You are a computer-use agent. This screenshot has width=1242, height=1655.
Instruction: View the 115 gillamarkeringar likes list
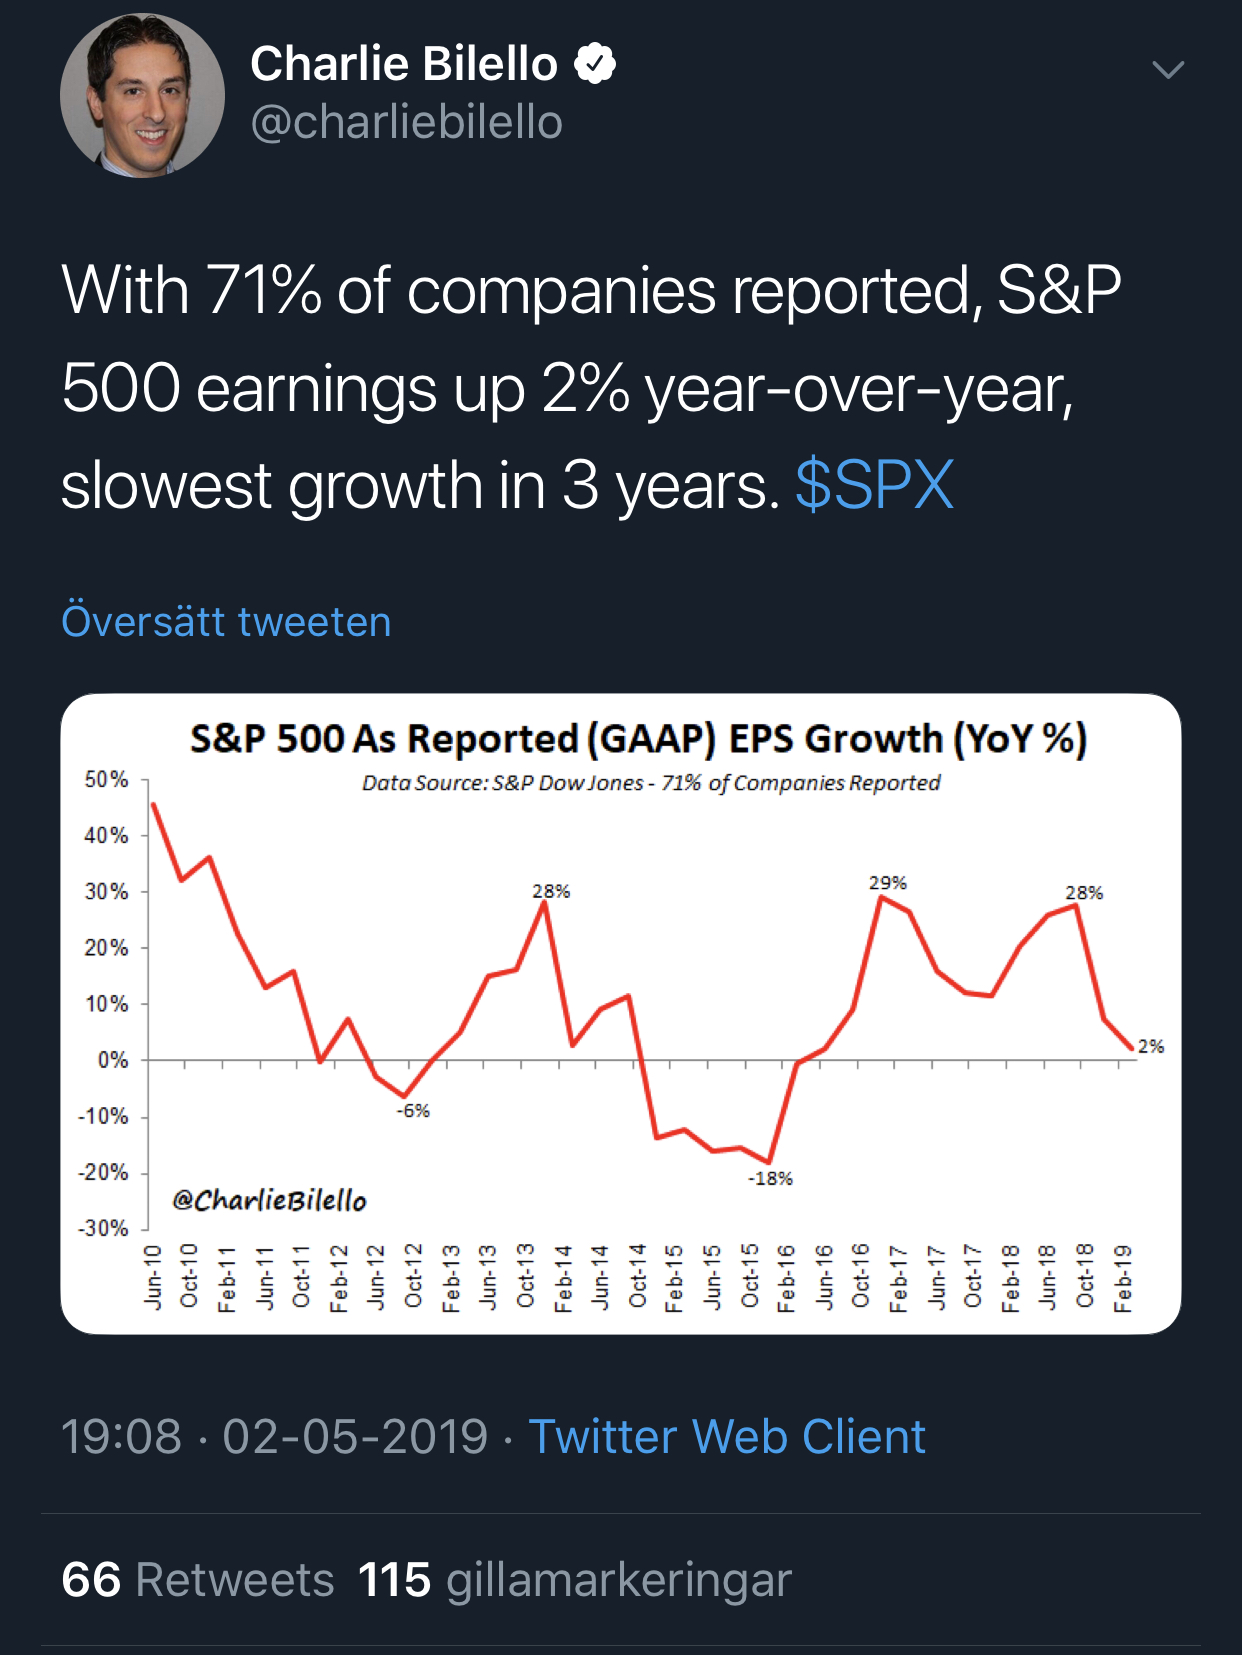click(x=574, y=1580)
